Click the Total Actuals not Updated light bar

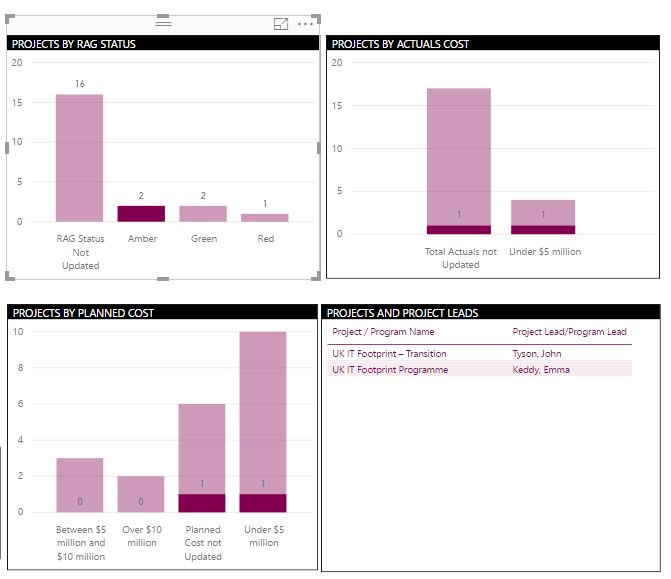pos(459,157)
